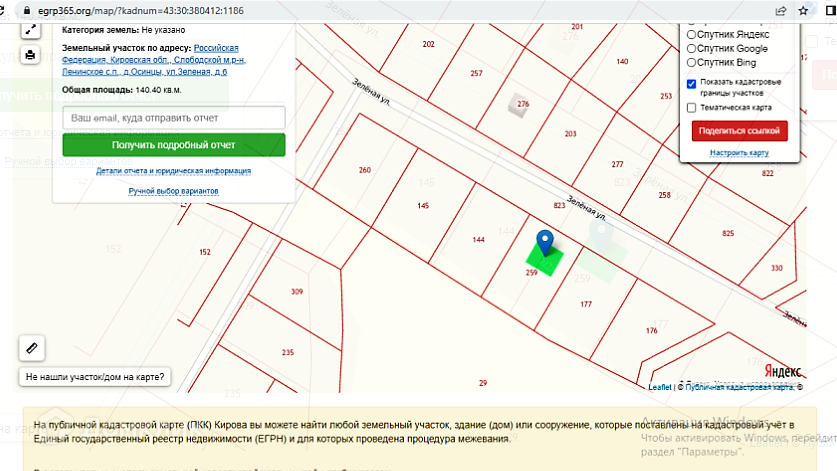This screenshot has width=837, height=471.
Task: Click the Яндекс logo on map
Action: (x=783, y=371)
